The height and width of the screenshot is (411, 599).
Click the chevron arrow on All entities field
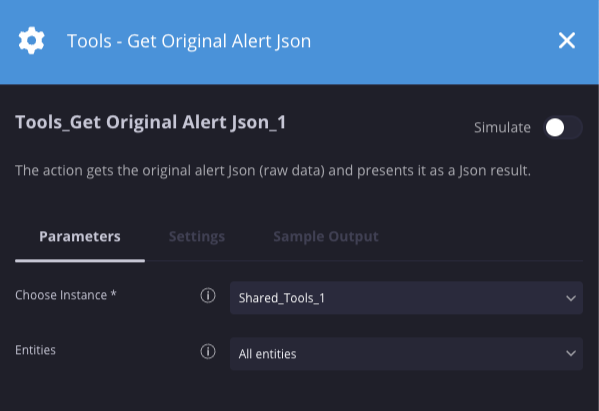(571, 354)
